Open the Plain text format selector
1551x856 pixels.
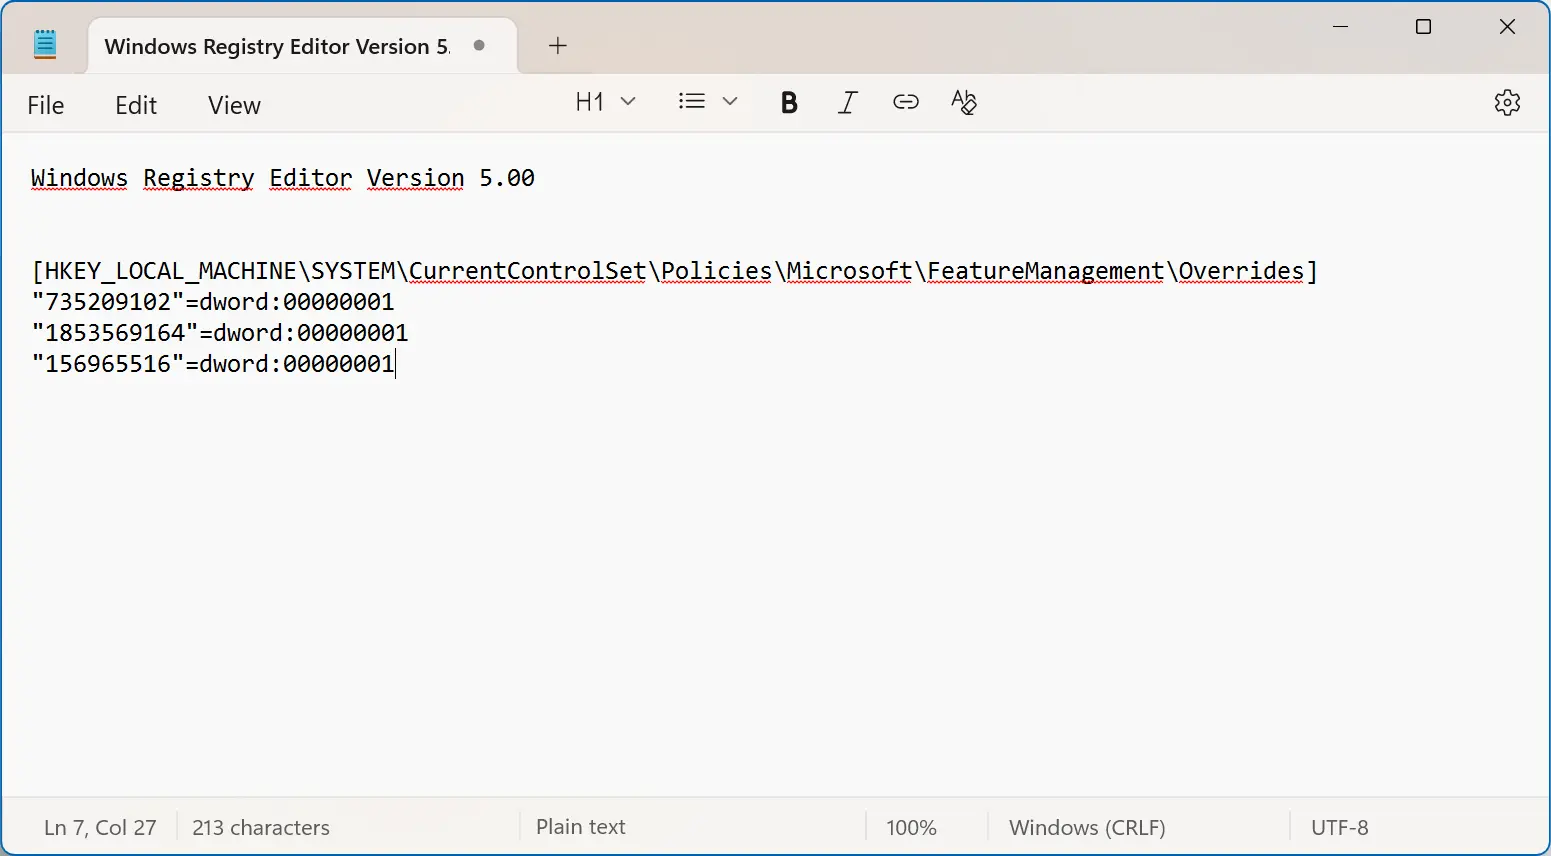pos(581,827)
